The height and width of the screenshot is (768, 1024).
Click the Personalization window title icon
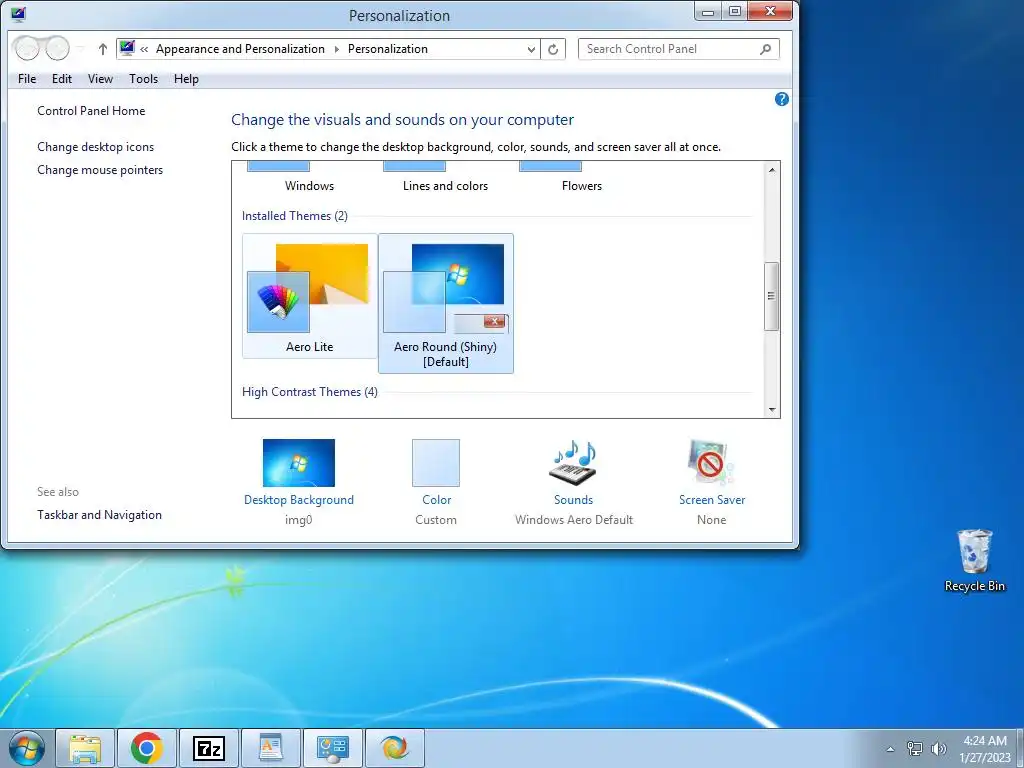click(x=18, y=14)
